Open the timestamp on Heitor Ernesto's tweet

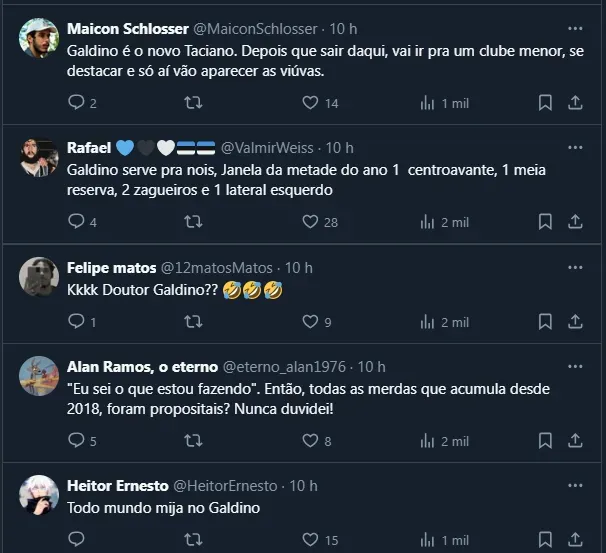click(303, 486)
